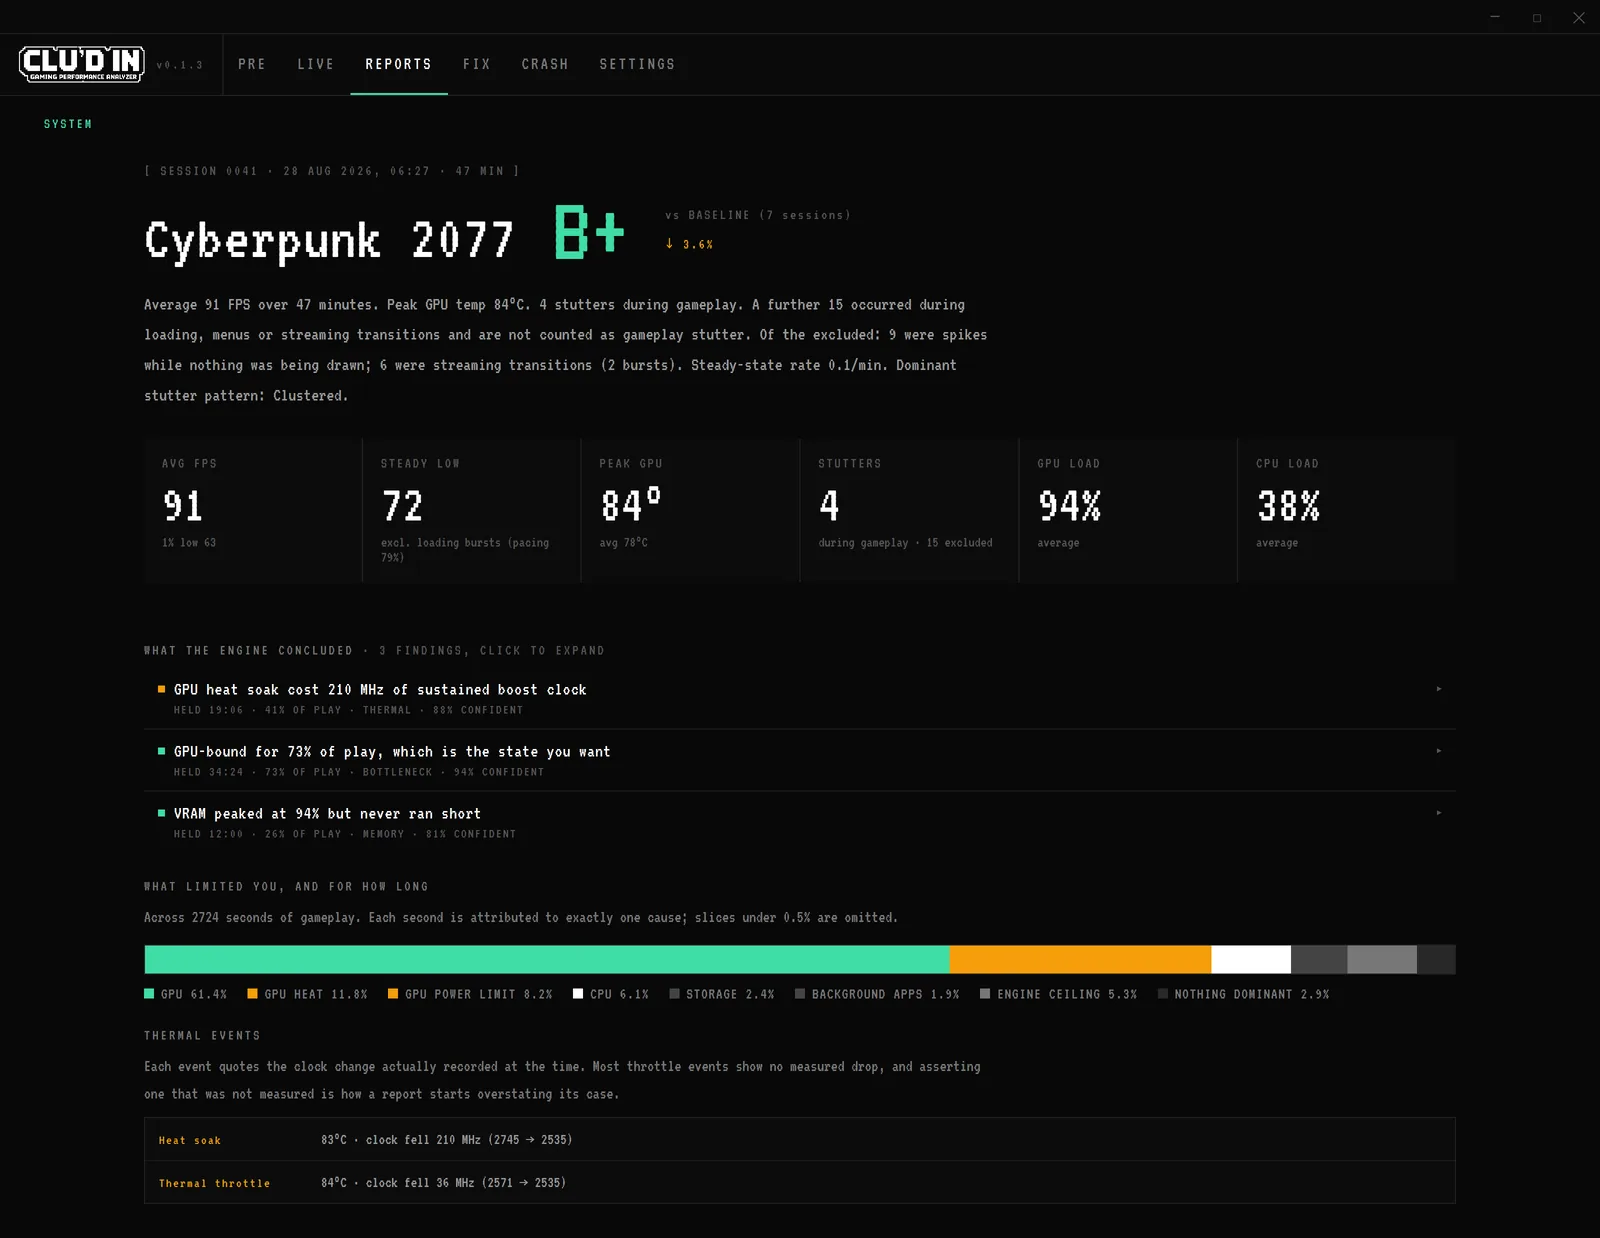Expand the GPU heat soak finding arrow
This screenshot has width=1600, height=1238.
1439,689
